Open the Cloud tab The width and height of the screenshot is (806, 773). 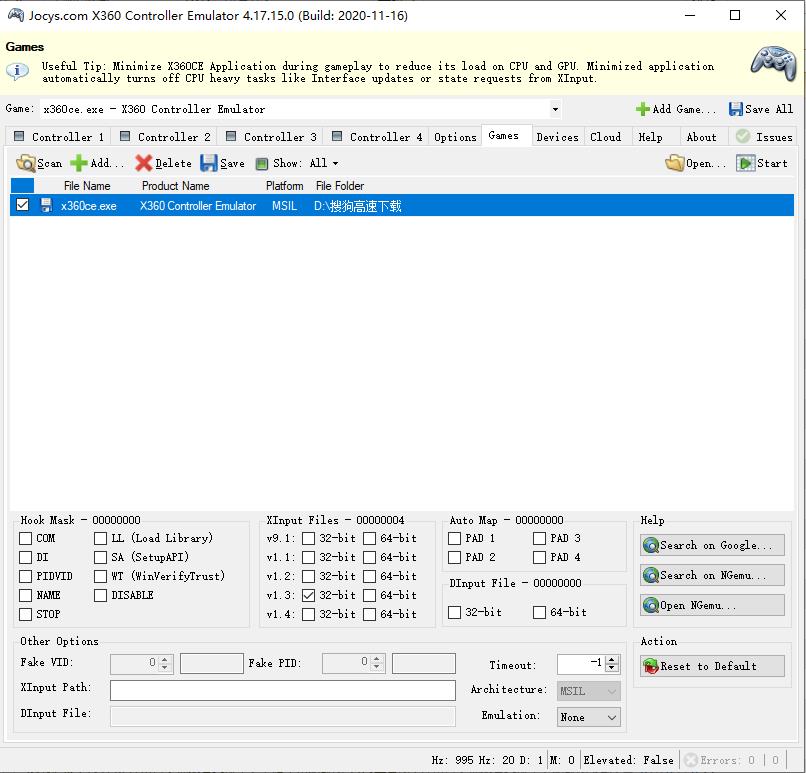[606, 137]
